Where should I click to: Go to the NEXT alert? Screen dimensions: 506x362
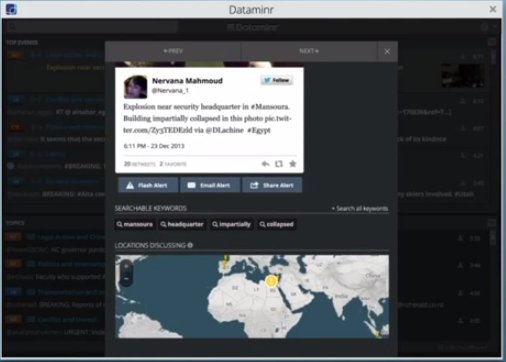pos(309,51)
